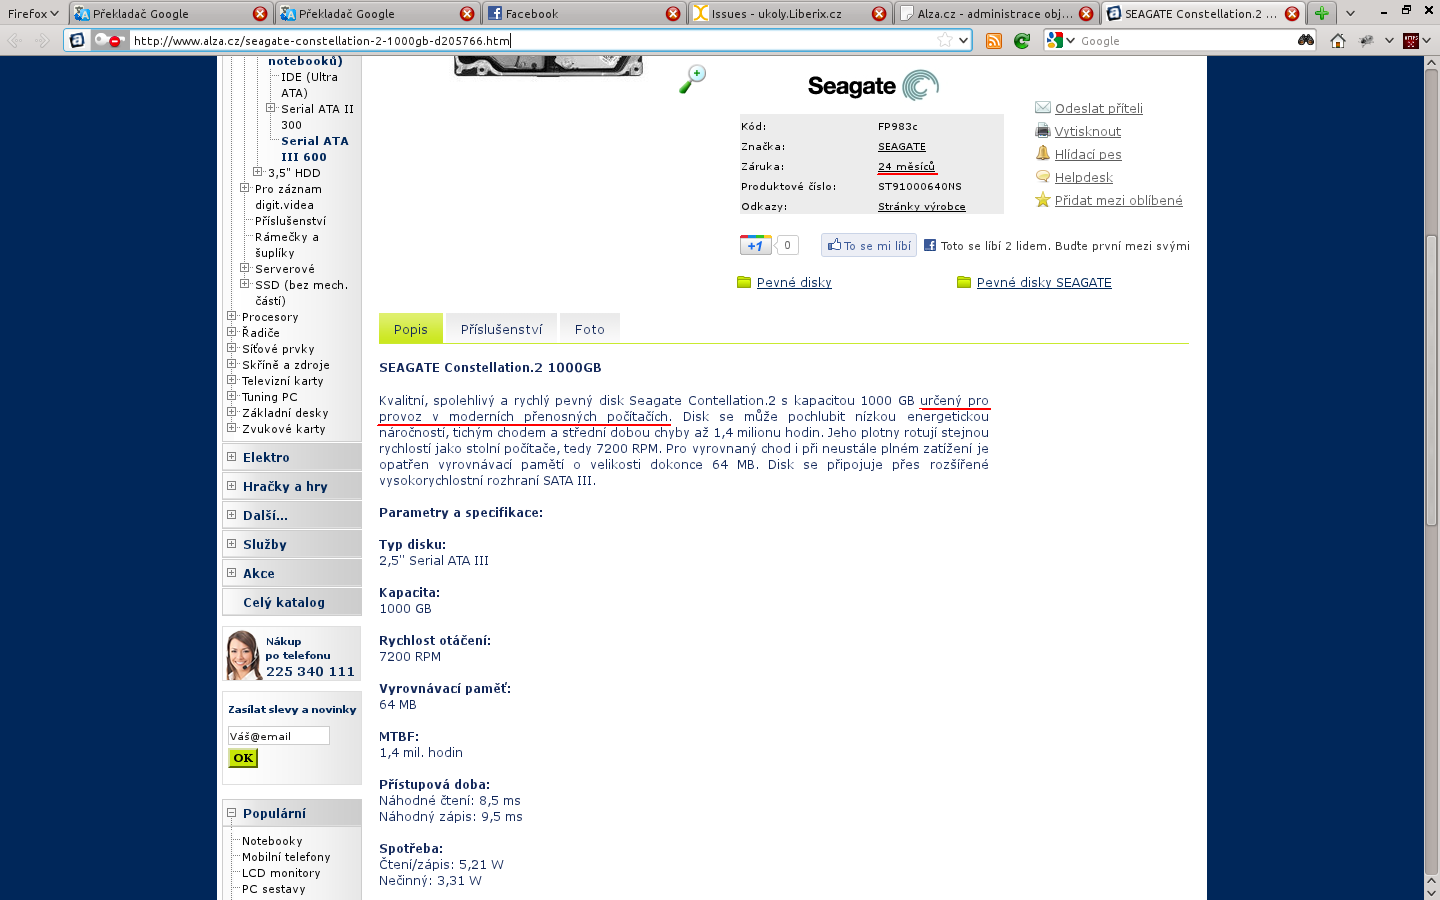Image resolution: width=1440 pixels, height=900 pixels.
Task: Click Přidat mezi oblíbené link
Action: click(1118, 200)
